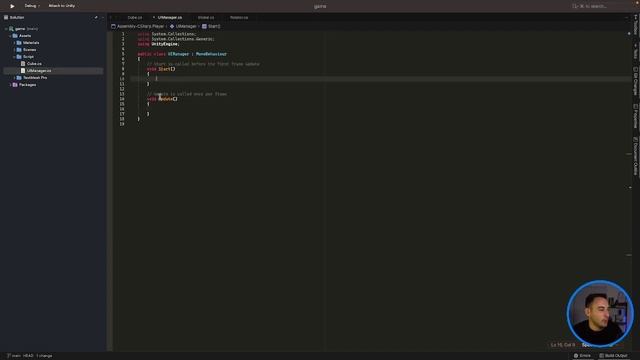Open the Properties side panel
The height and width of the screenshot is (360, 640).
[x=636, y=116]
